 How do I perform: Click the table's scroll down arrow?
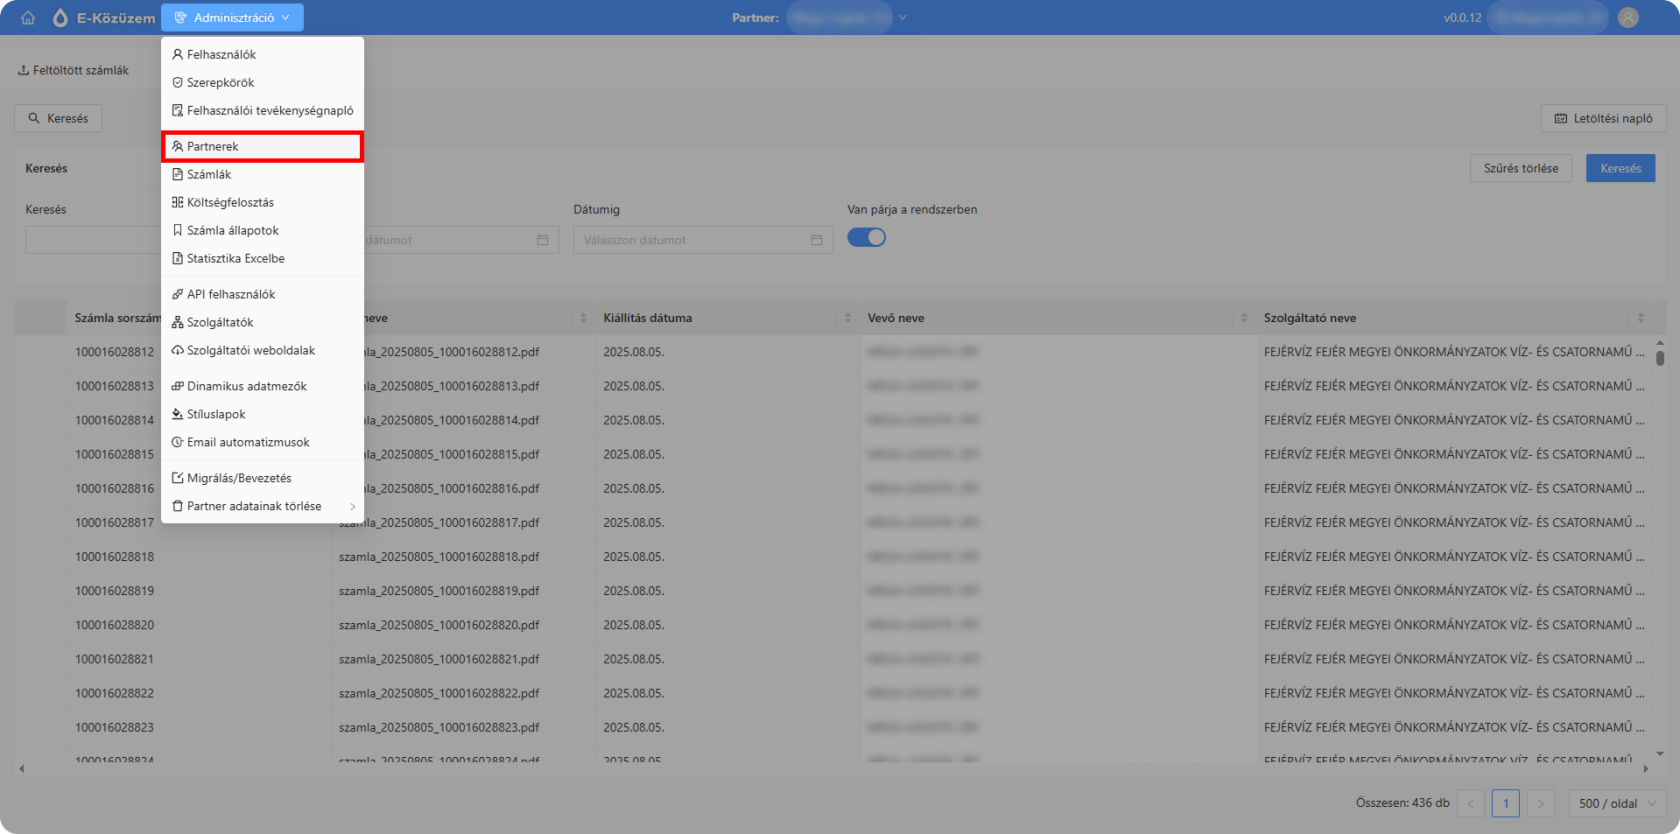tap(1660, 754)
